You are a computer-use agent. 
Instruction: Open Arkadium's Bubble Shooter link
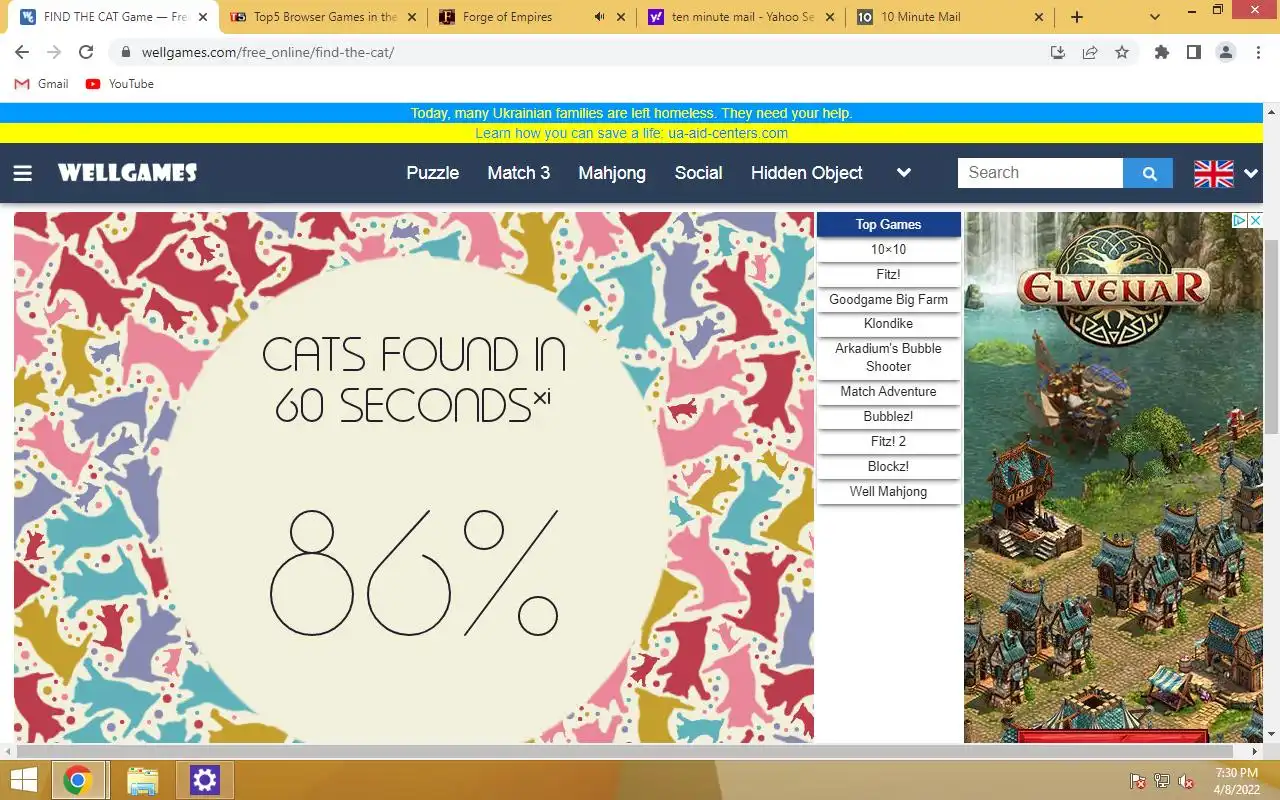pyautogui.click(x=888, y=357)
